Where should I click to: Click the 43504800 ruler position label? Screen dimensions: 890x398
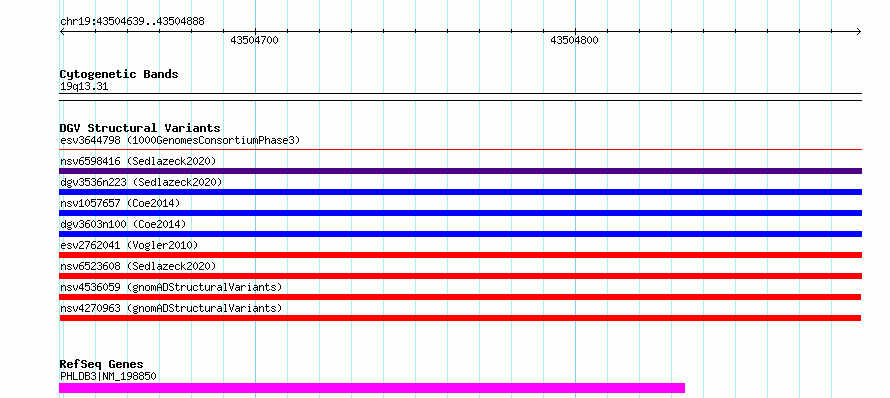click(x=574, y=40)
